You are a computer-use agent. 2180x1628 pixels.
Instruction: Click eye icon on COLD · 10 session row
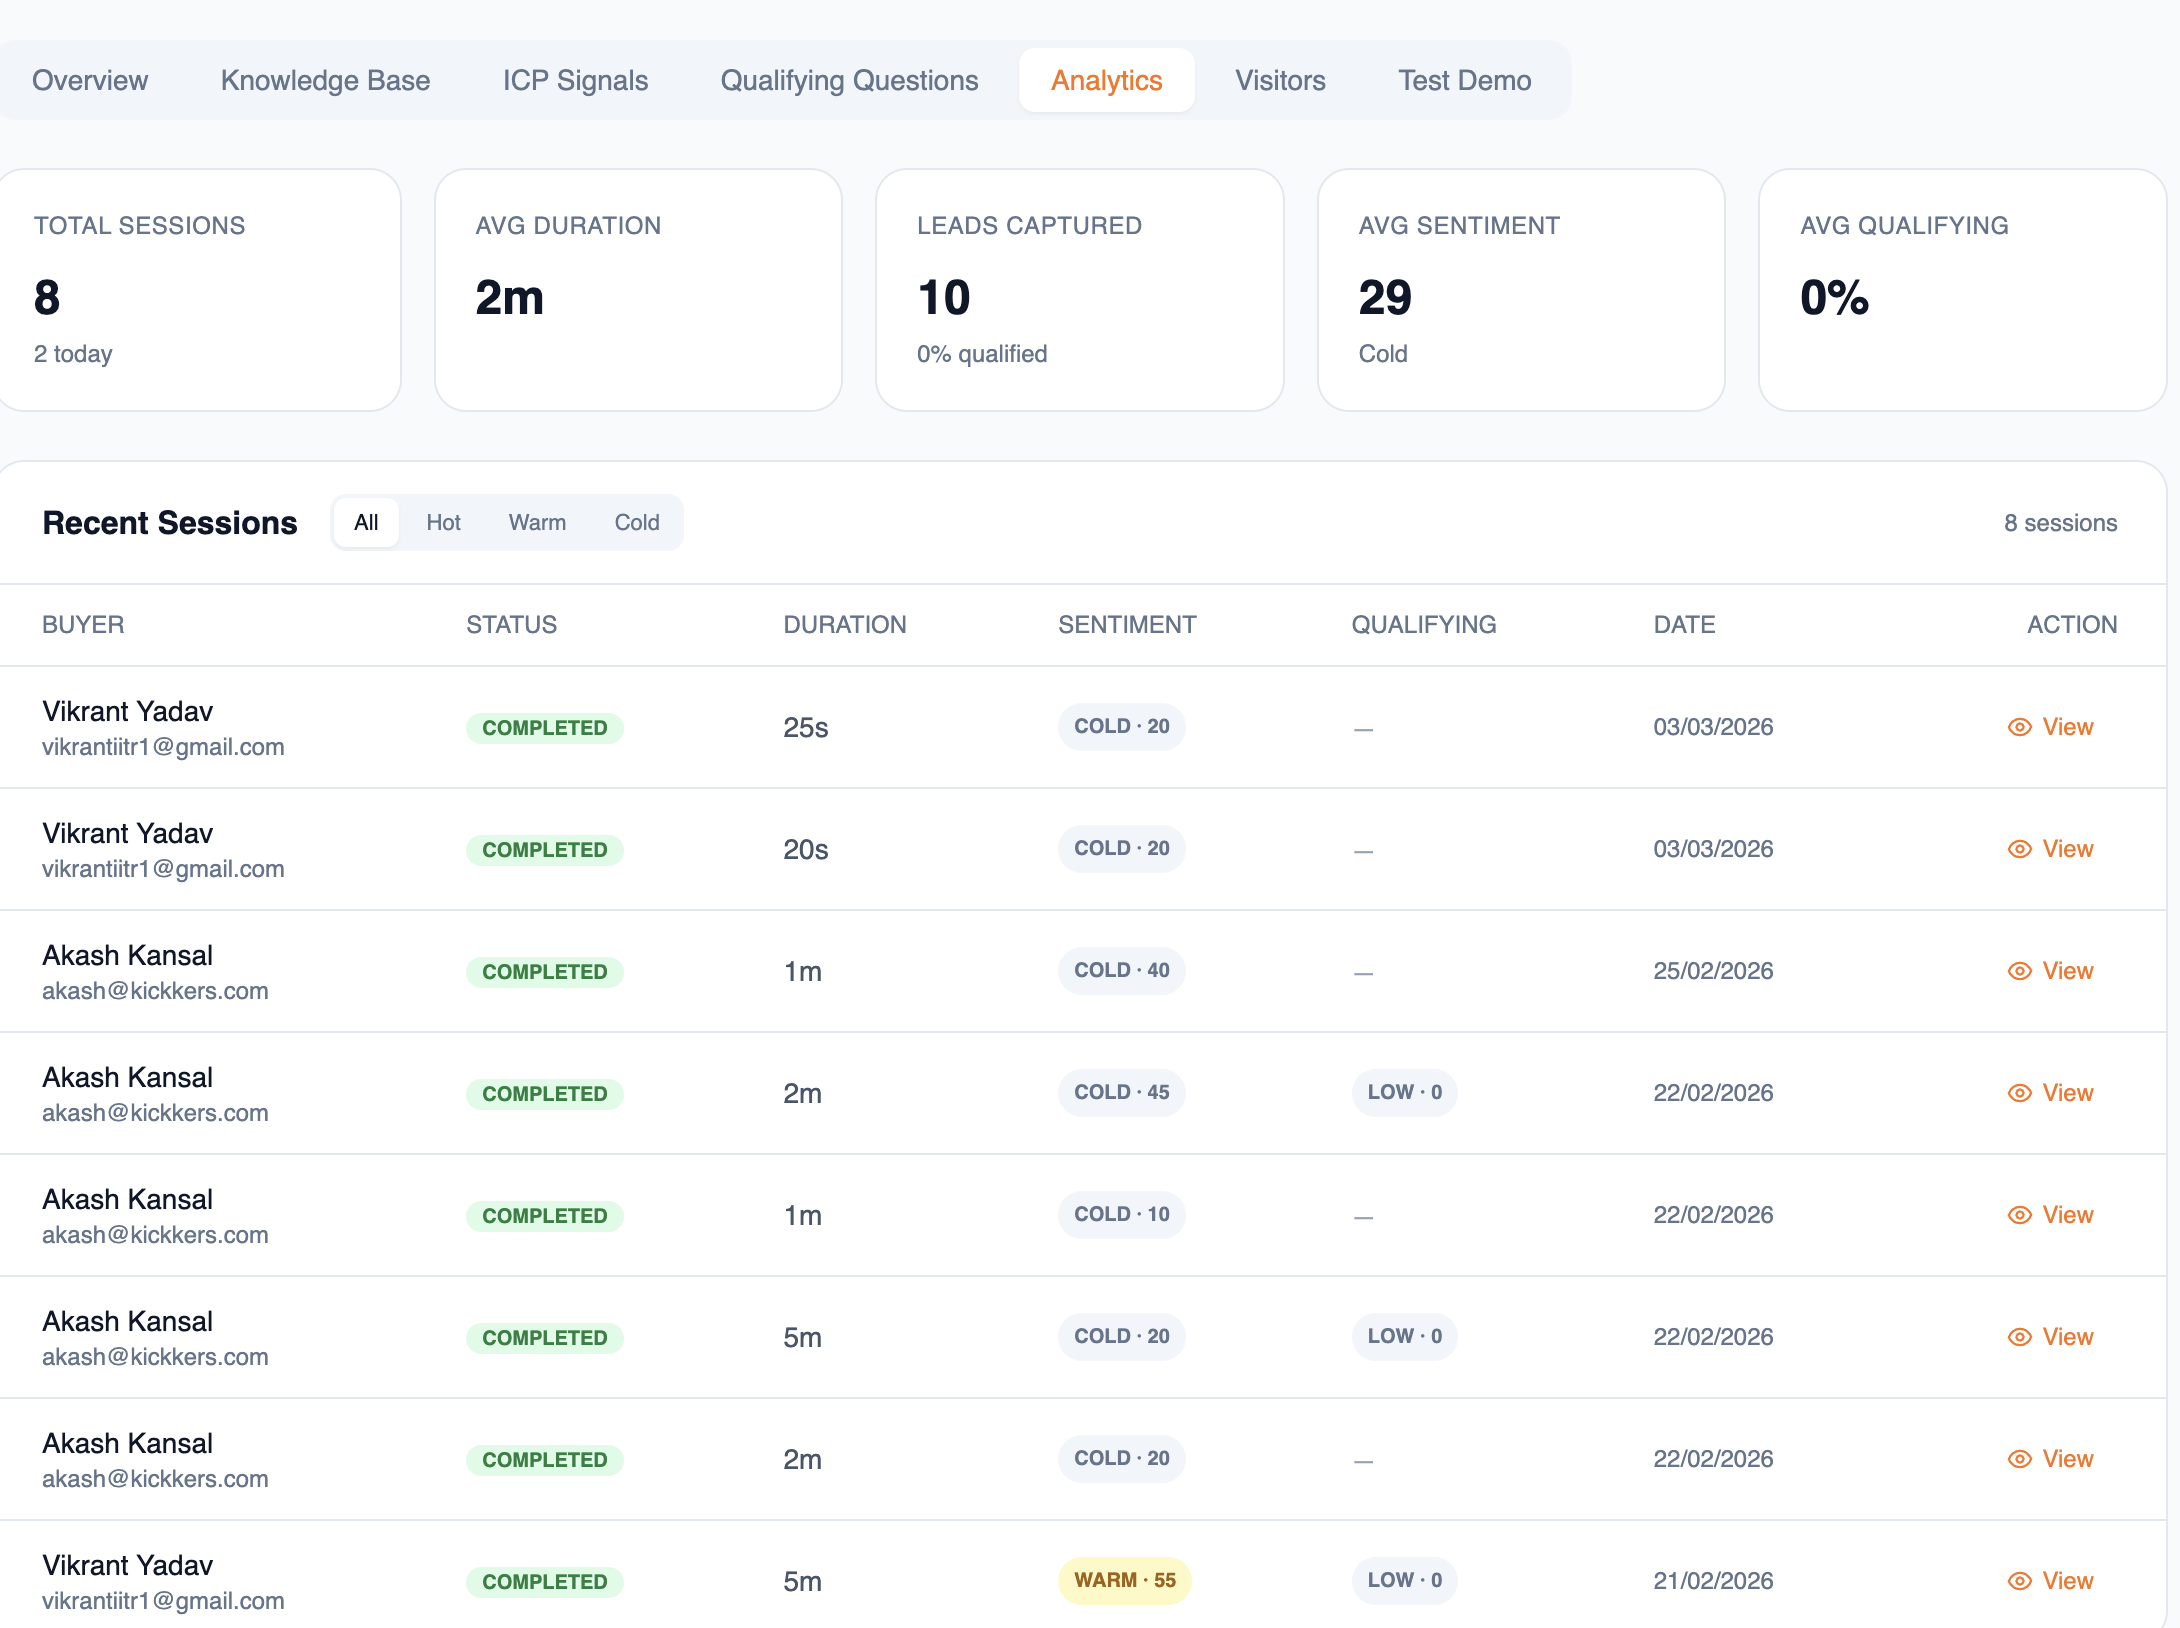click(x=2019, y=1215)
